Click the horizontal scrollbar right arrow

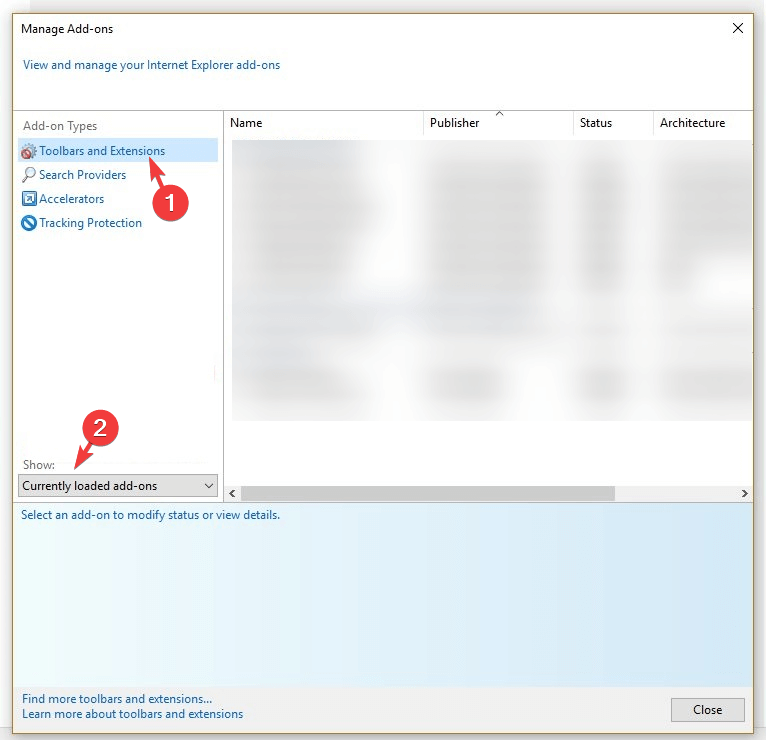744,494
